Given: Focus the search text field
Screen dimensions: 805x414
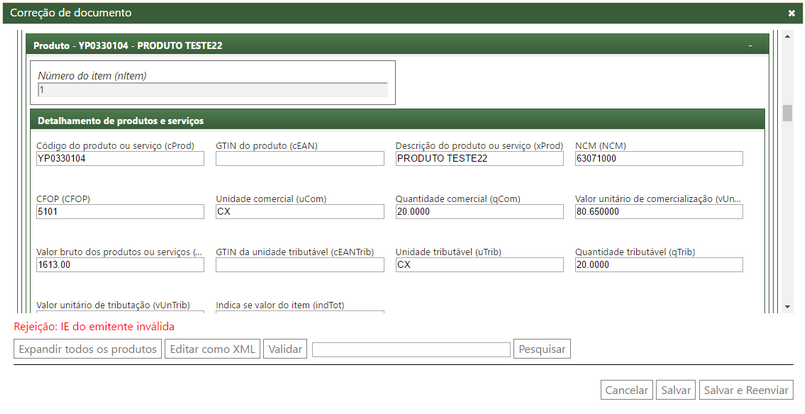Looking at the screenshot, I should (411, 349).
